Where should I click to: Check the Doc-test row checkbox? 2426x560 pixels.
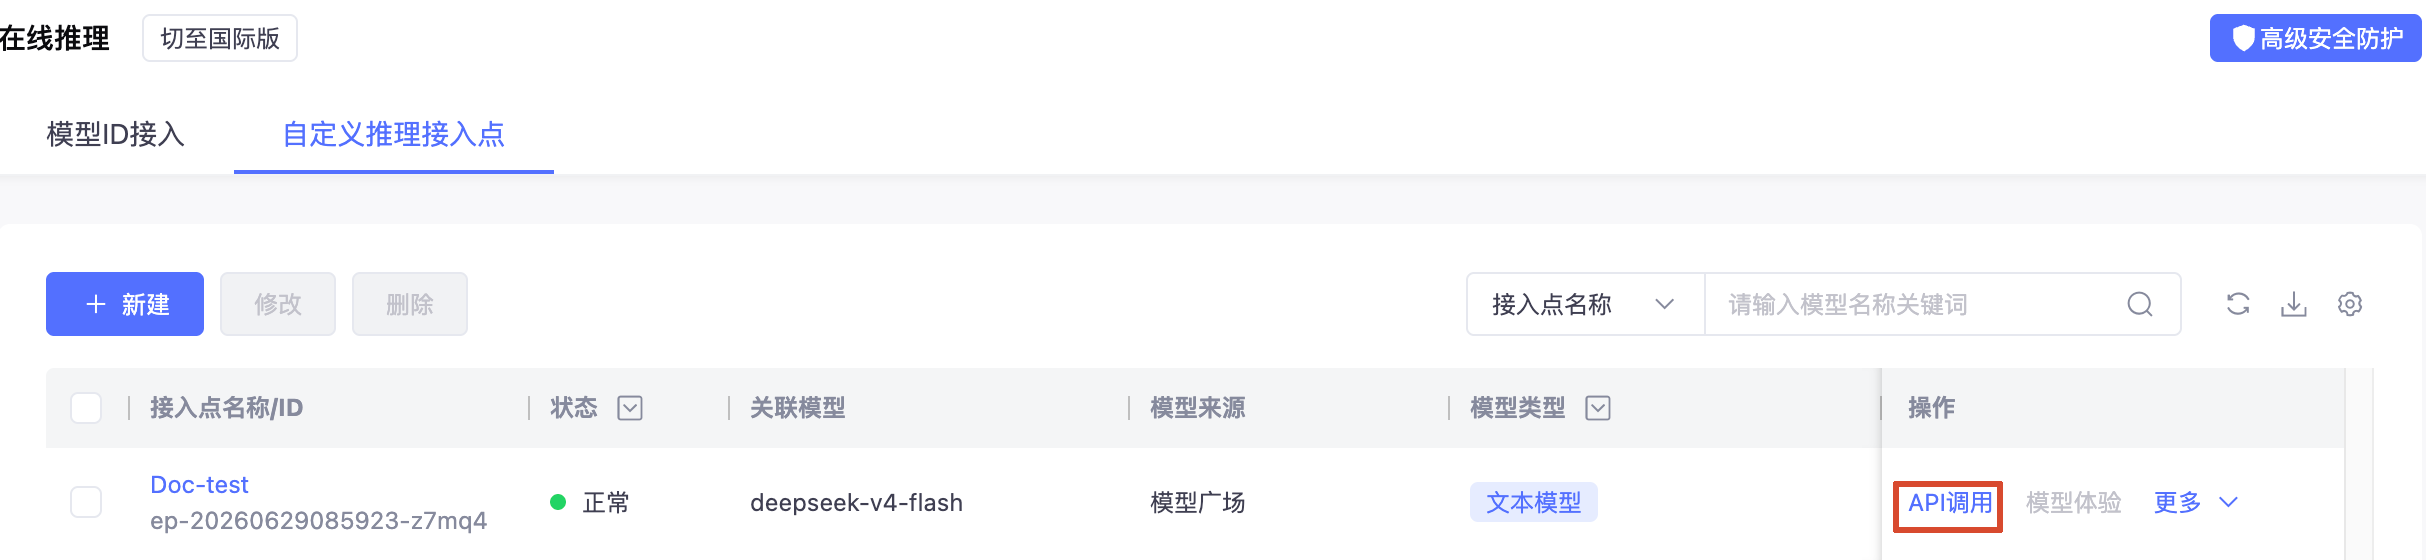point(86,502)
